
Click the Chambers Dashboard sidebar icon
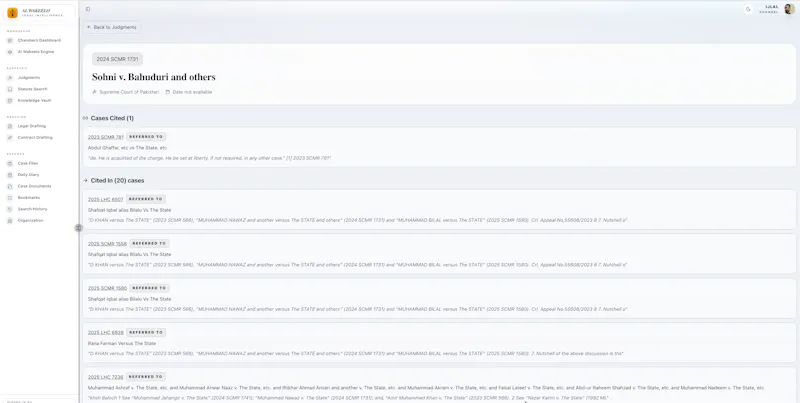coord(10,40)
